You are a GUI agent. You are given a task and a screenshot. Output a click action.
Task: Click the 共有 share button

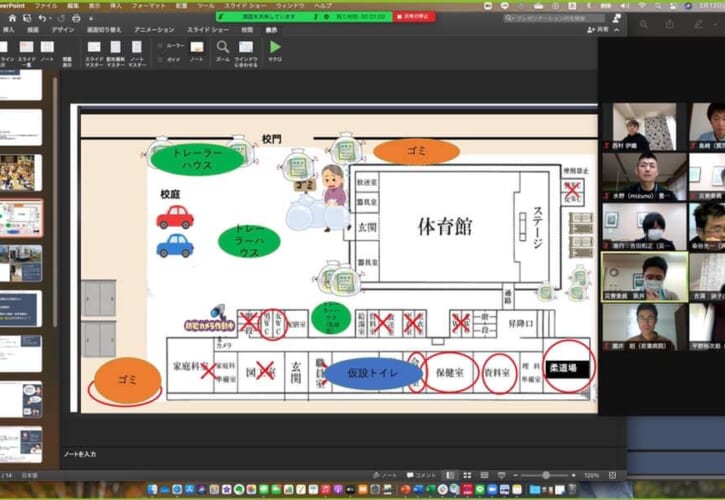pyautogui.click(x=598, y=30)
